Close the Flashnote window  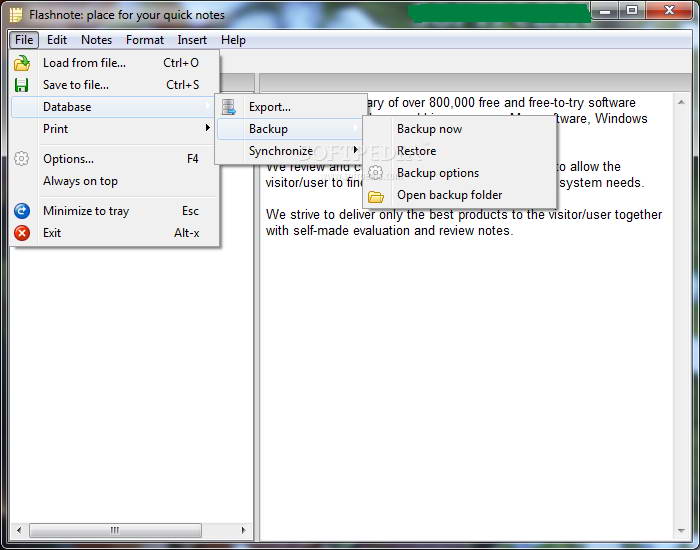[668, 11]
